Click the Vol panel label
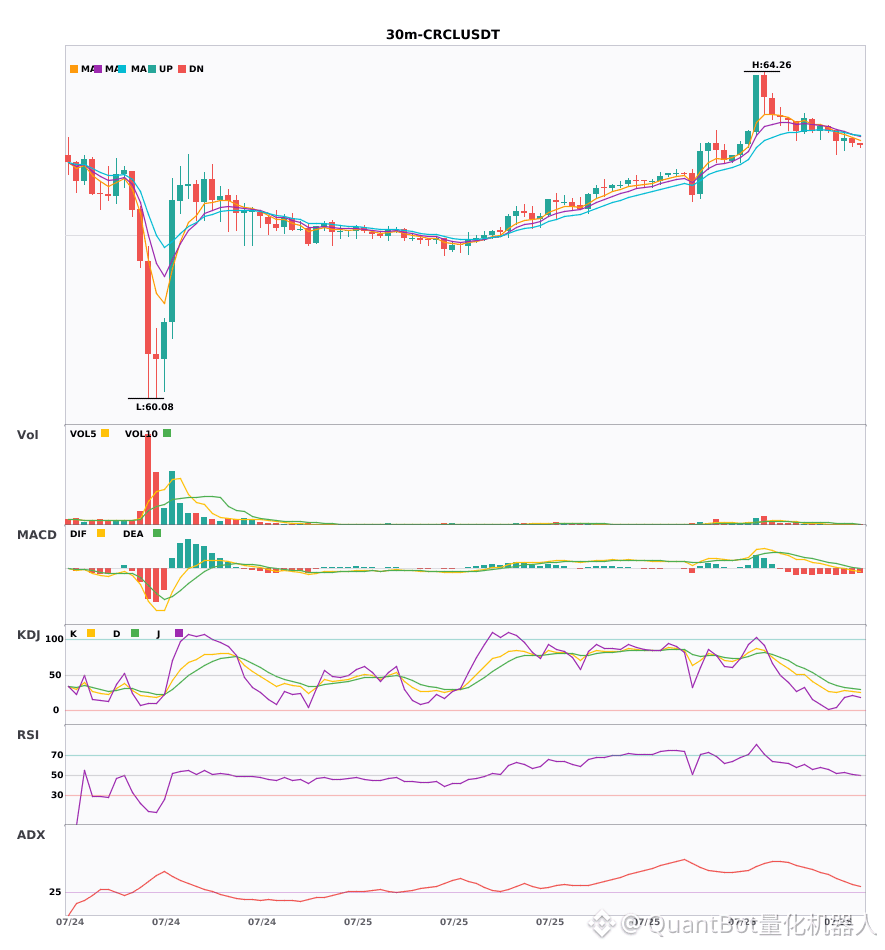Viewport: 885px width, 950px height. pyautogui.click(x=27, y=435)
